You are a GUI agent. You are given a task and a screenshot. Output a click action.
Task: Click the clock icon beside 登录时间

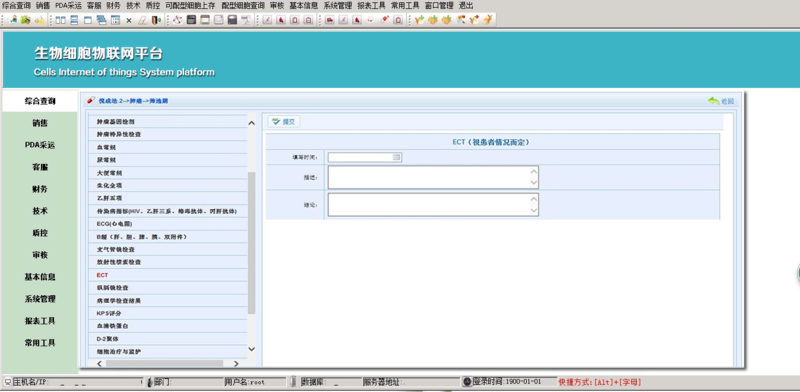467,382
